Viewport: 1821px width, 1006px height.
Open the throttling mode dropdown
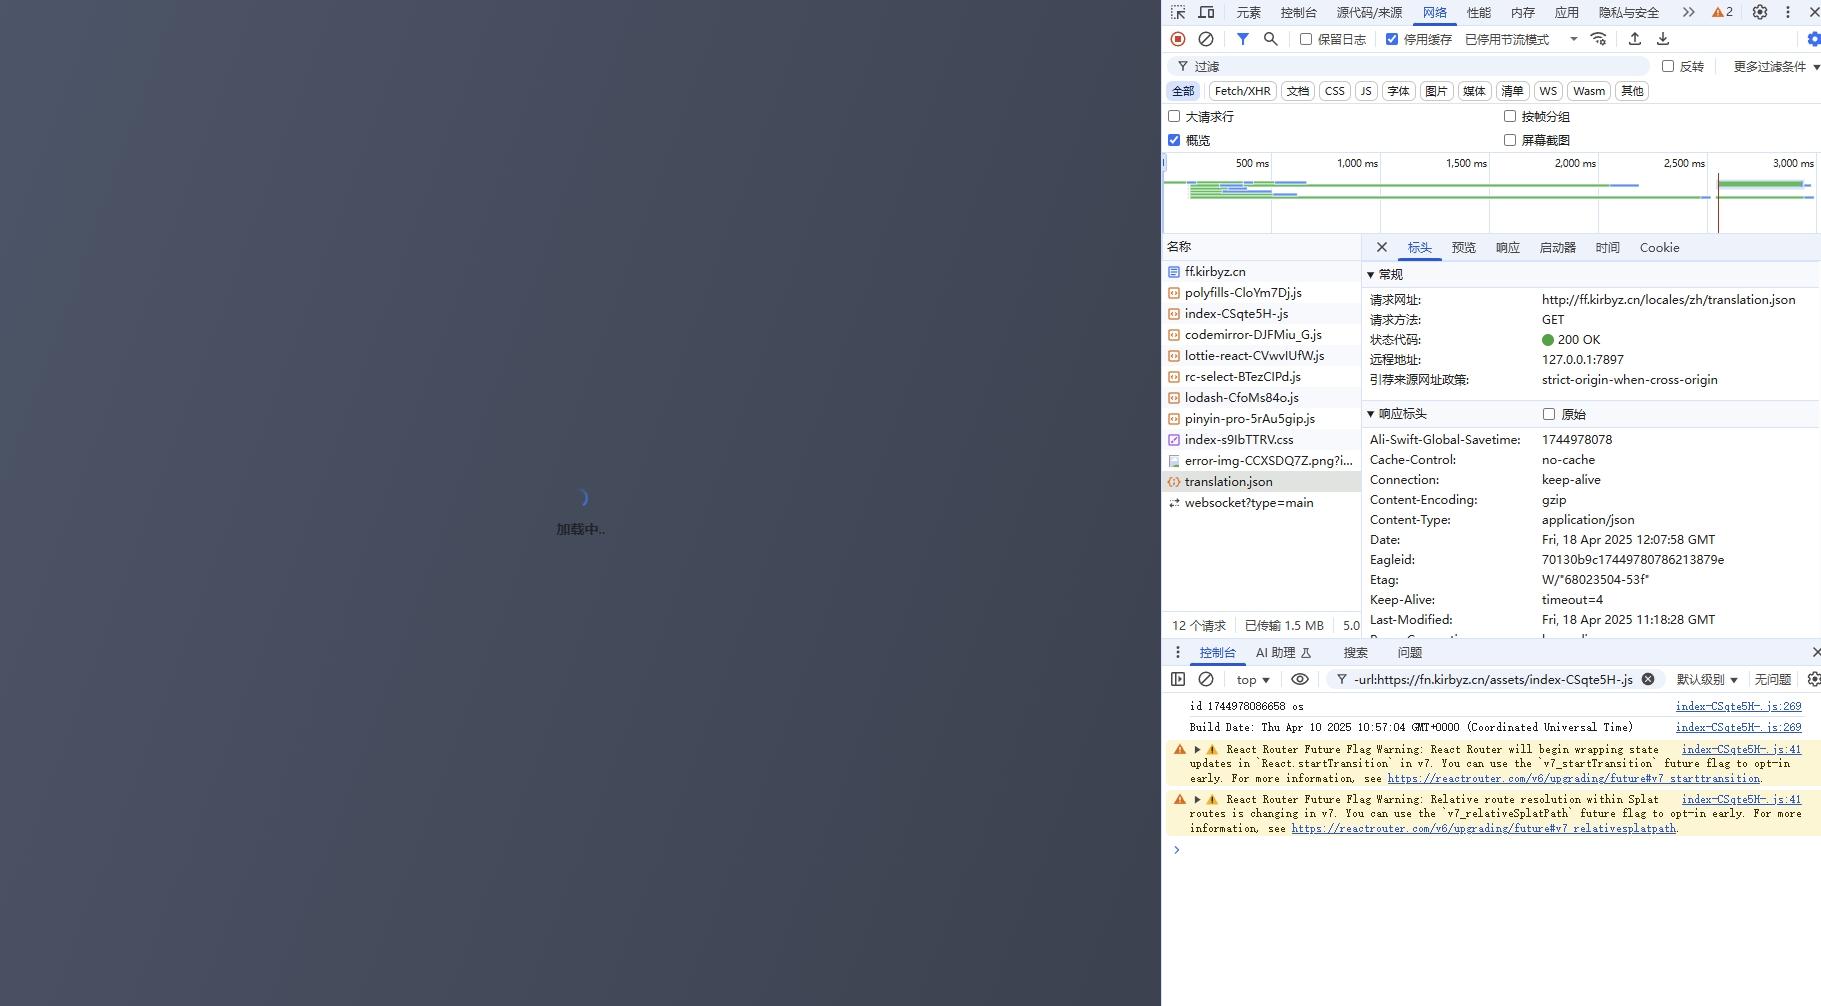coord(1522,39)
